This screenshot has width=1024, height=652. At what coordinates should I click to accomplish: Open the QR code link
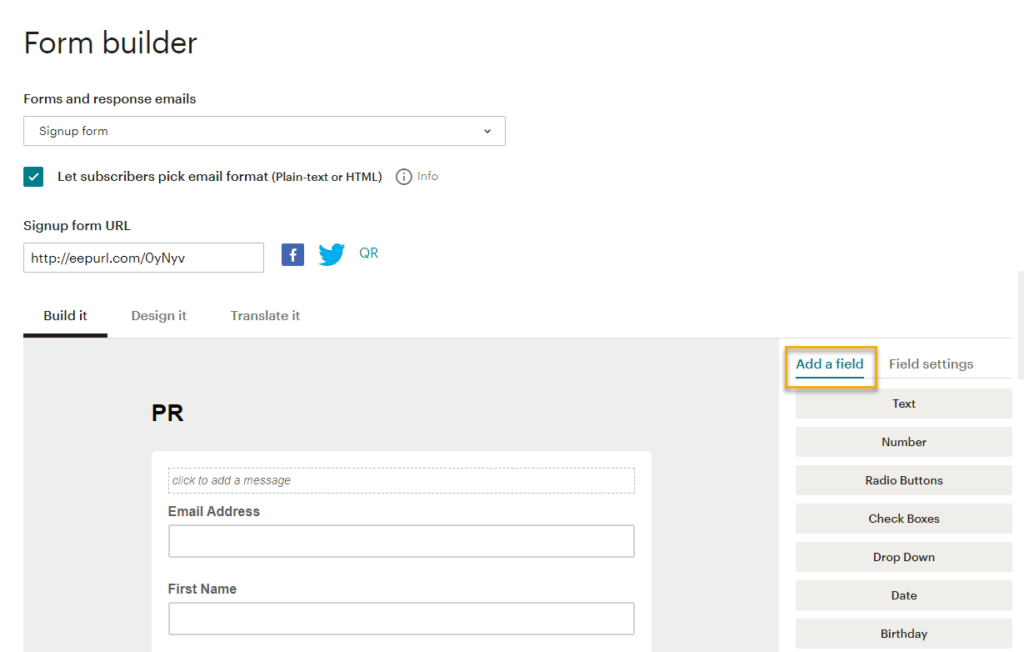[368, 253]
